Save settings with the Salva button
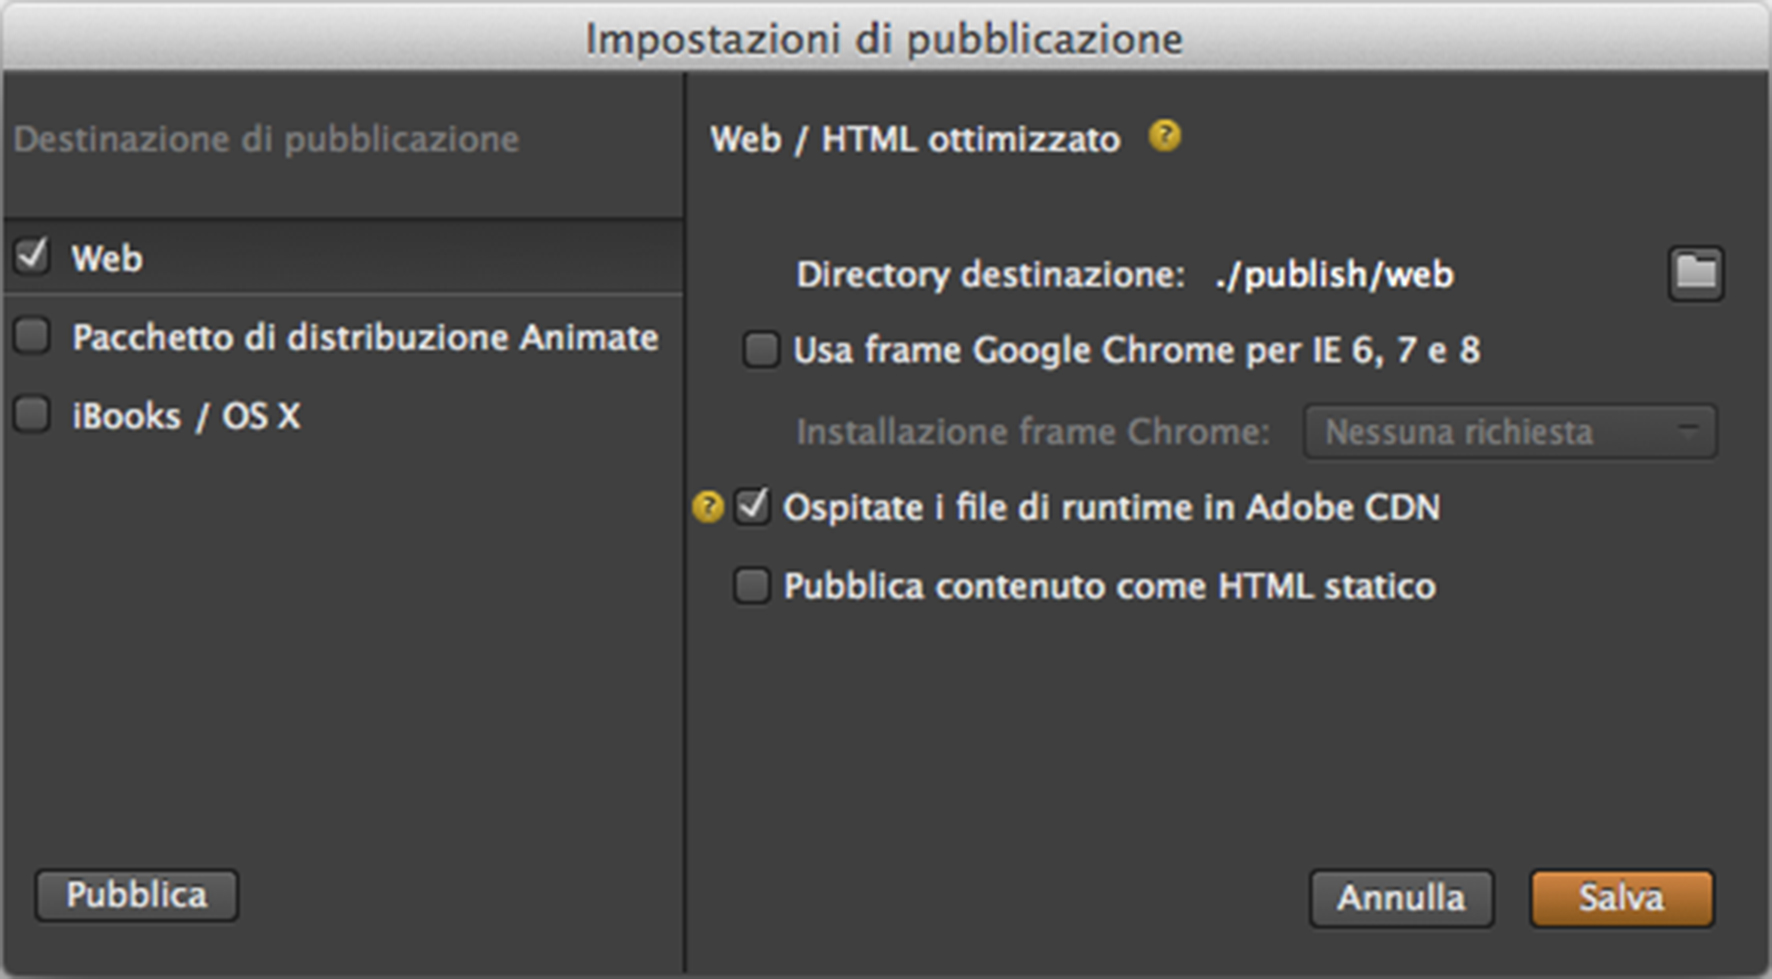The width and height of the screenshot is (1772, 979). (x=1621, y=898)
